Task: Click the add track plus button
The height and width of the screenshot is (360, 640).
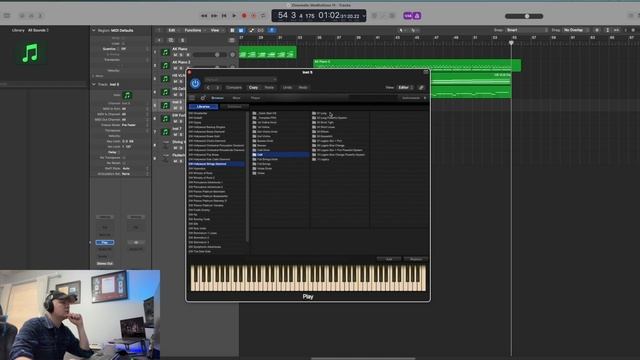Action: (x=159, y=40)
